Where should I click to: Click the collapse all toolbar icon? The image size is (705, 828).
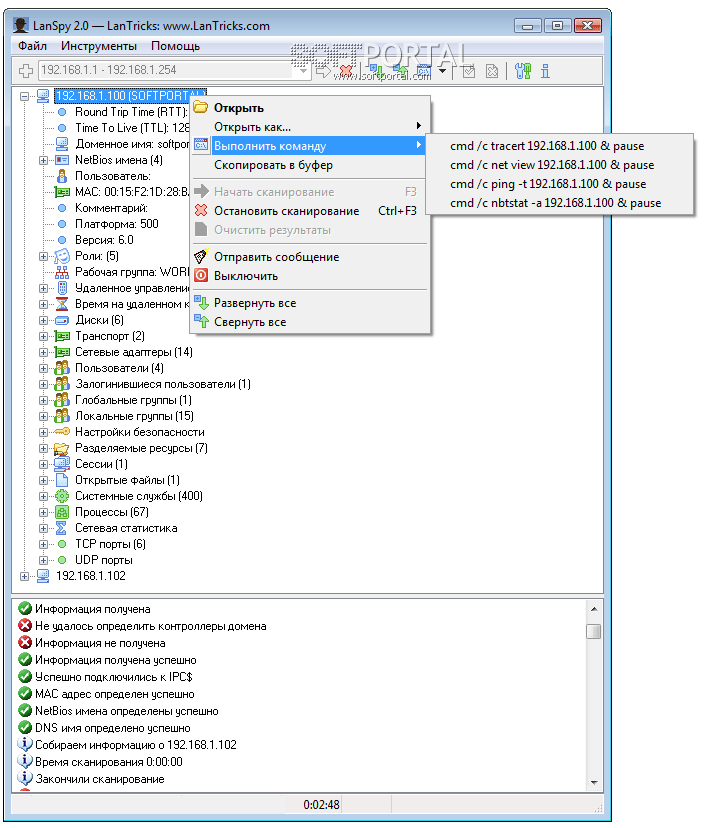coord(401,70)
